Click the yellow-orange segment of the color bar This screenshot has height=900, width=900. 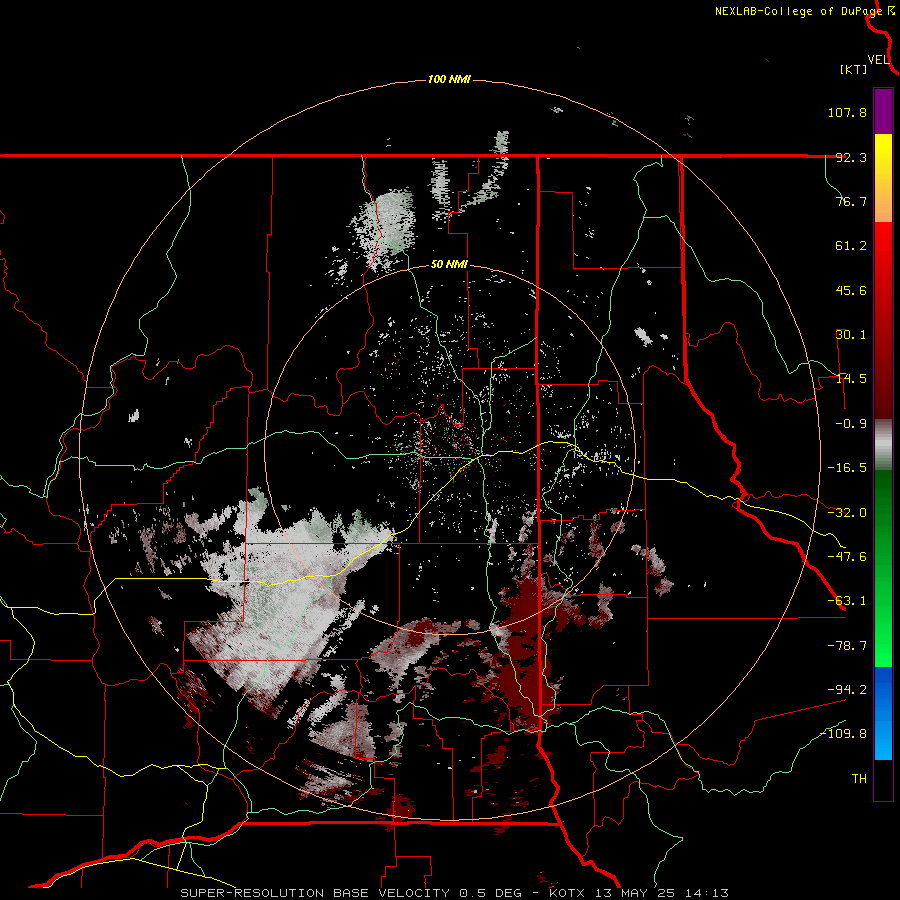pos(883,178)
